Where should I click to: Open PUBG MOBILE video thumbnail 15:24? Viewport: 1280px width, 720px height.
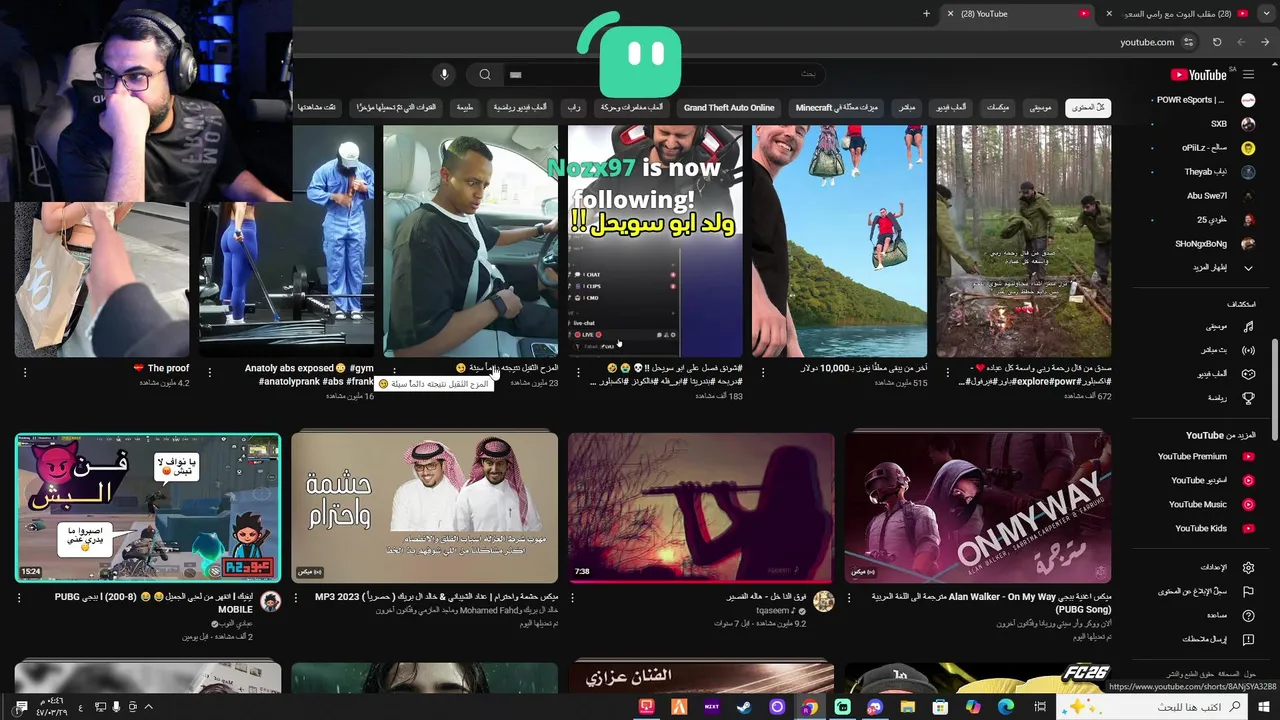(148, 507)
